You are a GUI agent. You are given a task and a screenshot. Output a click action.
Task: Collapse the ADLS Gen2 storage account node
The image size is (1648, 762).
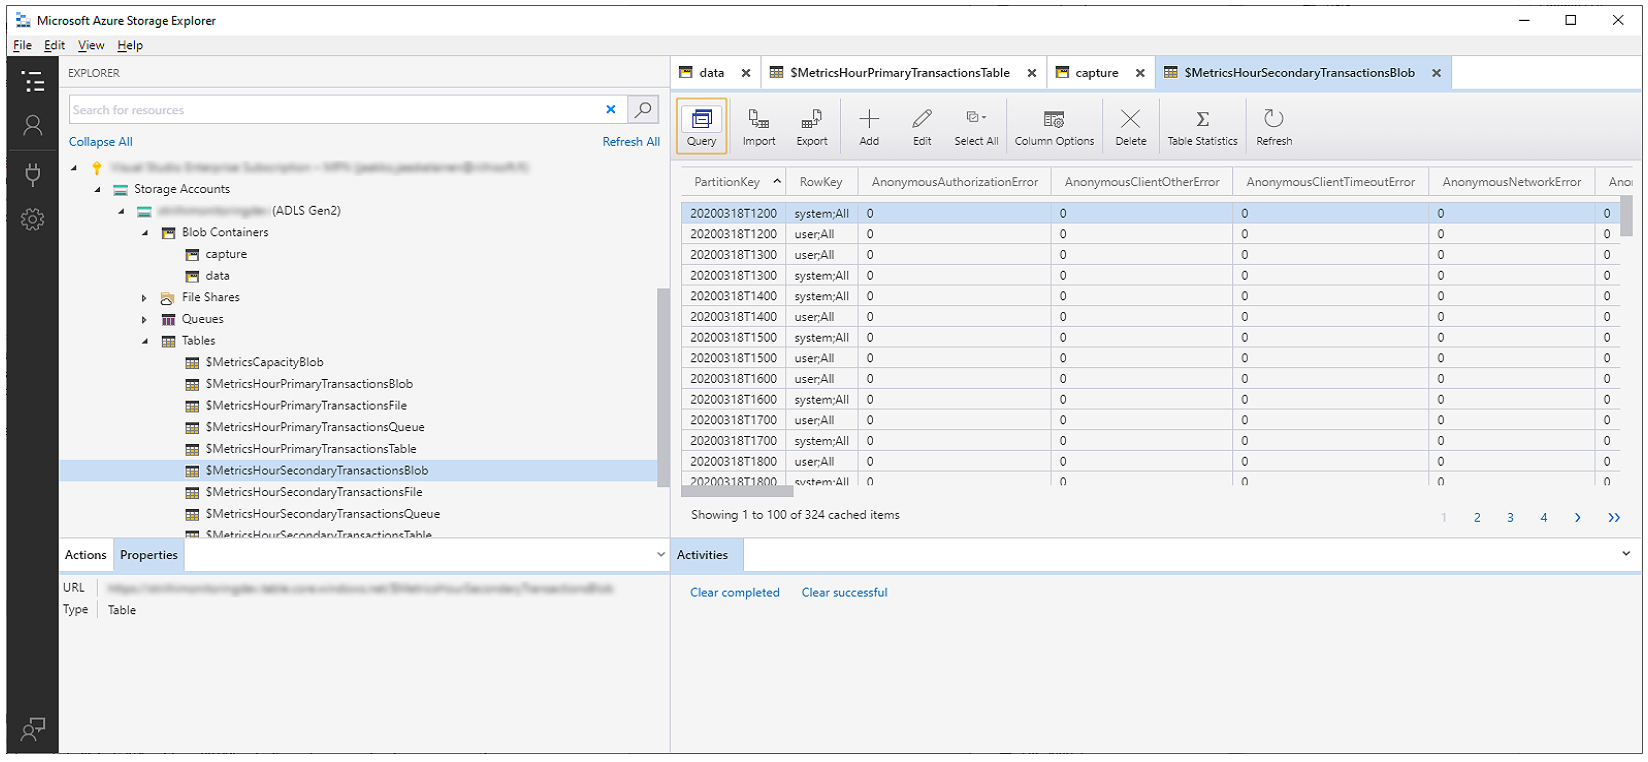pos(122,211)
